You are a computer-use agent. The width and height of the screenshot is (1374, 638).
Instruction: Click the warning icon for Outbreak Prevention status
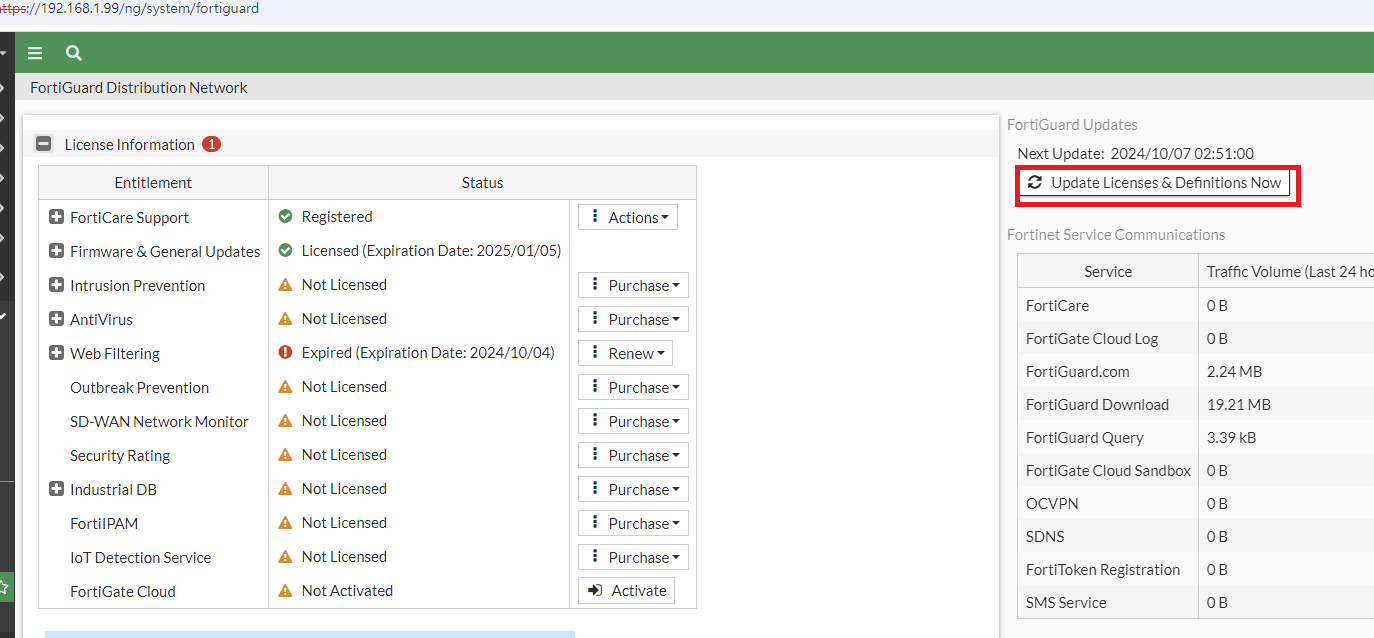click(x=285, y=386)
